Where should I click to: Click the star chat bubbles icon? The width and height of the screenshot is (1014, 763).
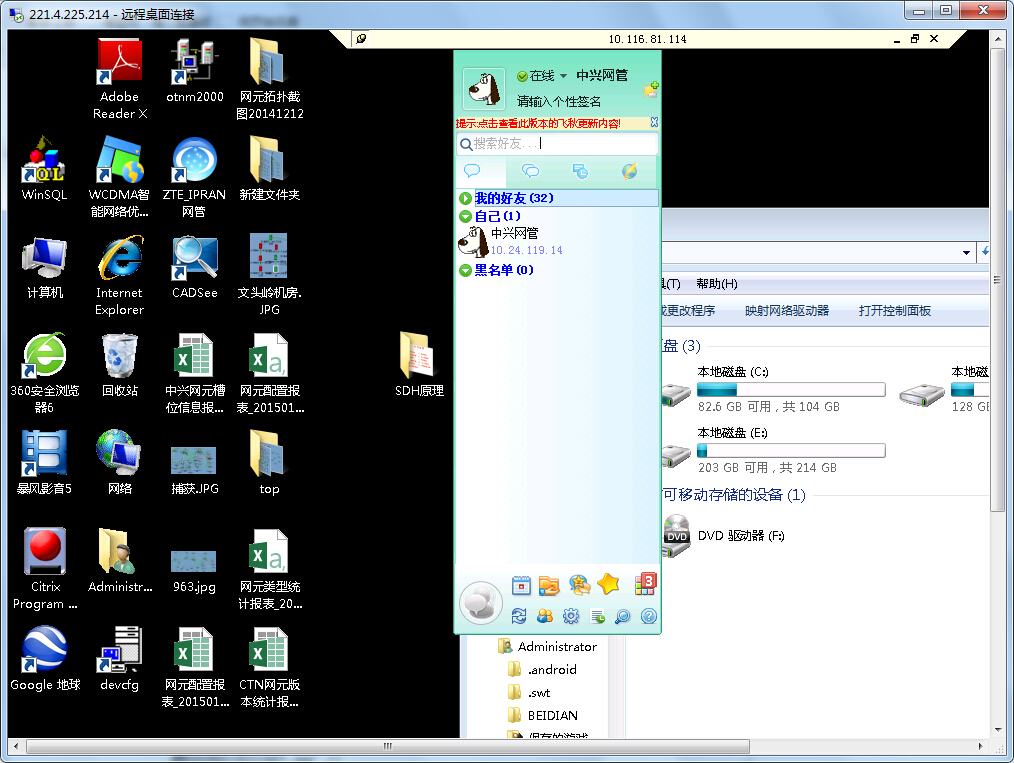[x=579, y=585]
